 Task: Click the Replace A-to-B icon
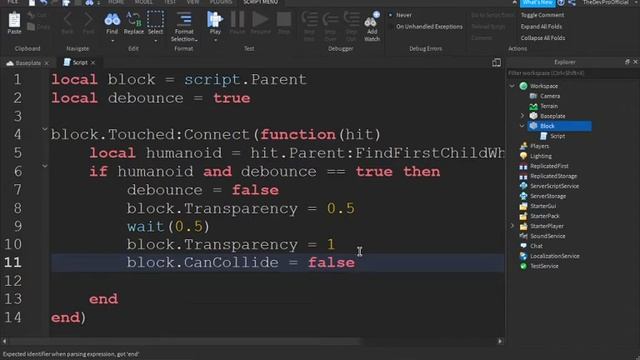point(133,19)
